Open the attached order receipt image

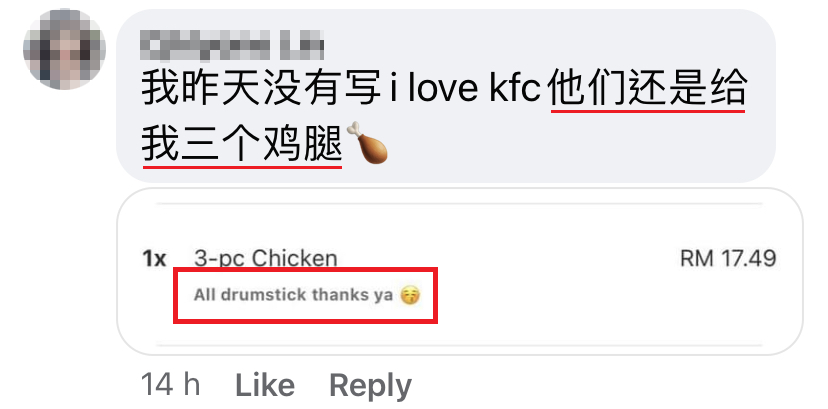coord(460,271)
